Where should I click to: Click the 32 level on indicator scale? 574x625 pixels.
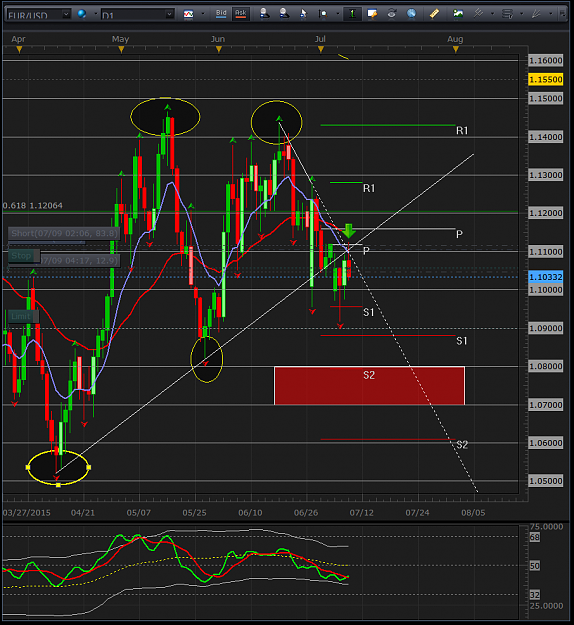point(535,595)
